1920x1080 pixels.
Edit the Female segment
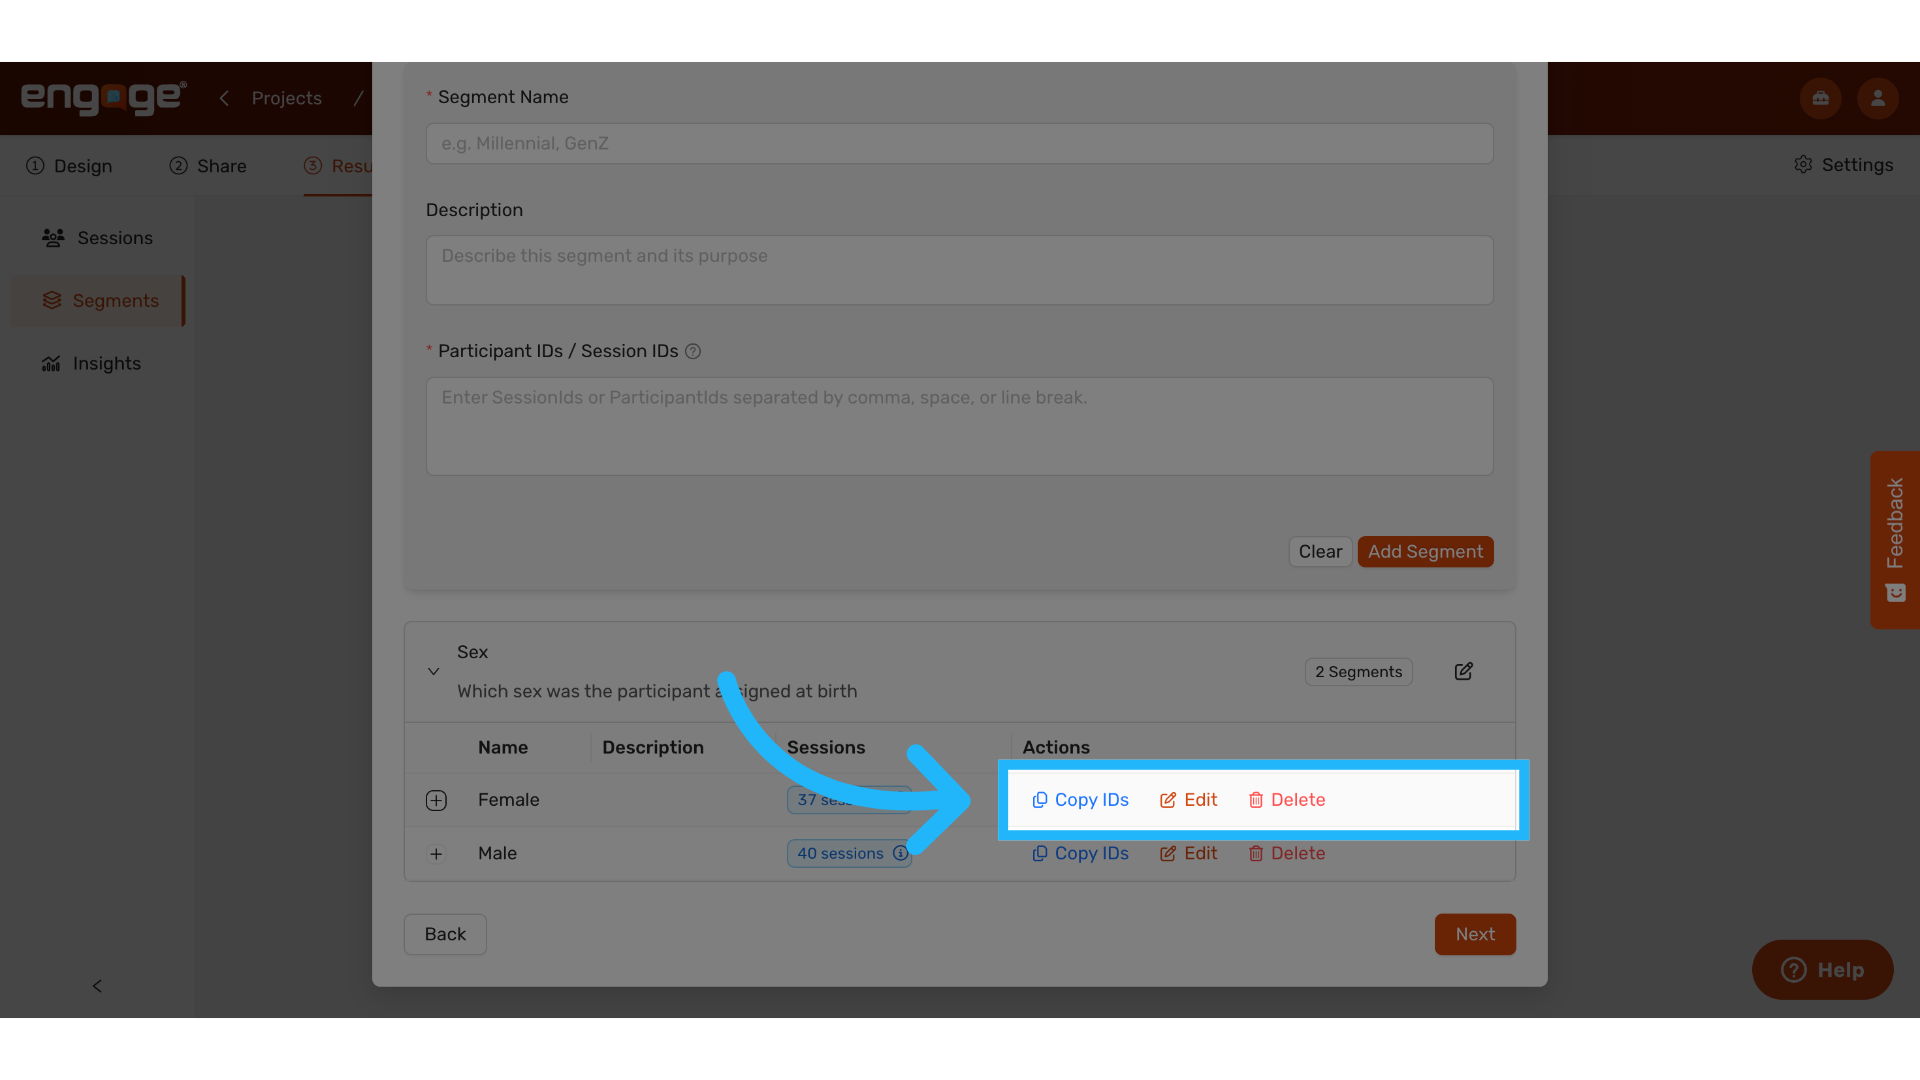pos(1188,800)
